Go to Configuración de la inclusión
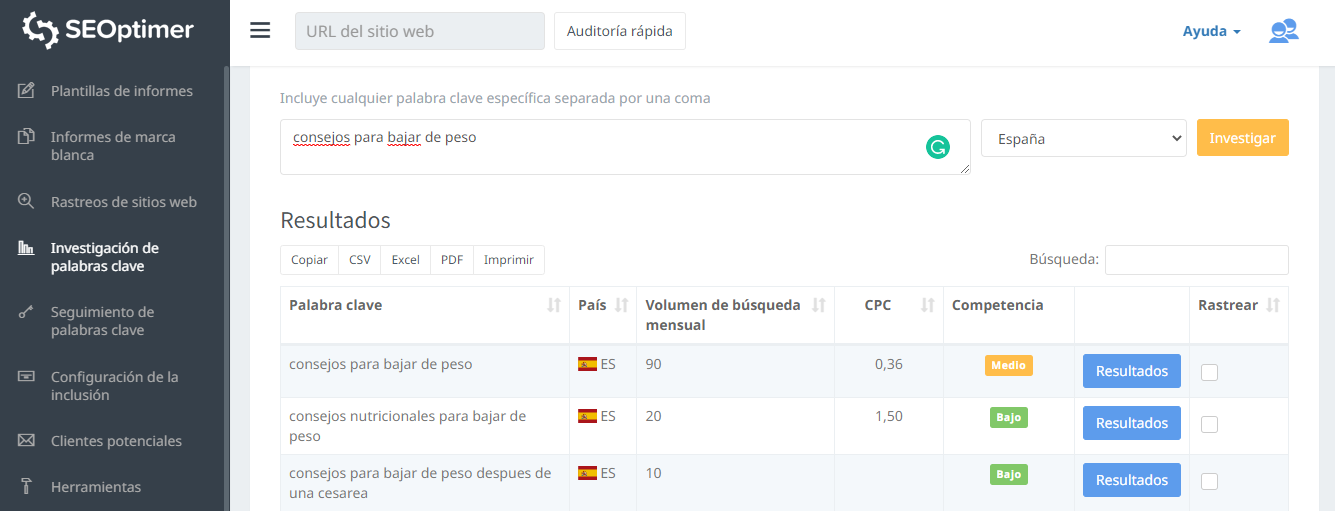1335x511 pixels. [x=114, y=386]
